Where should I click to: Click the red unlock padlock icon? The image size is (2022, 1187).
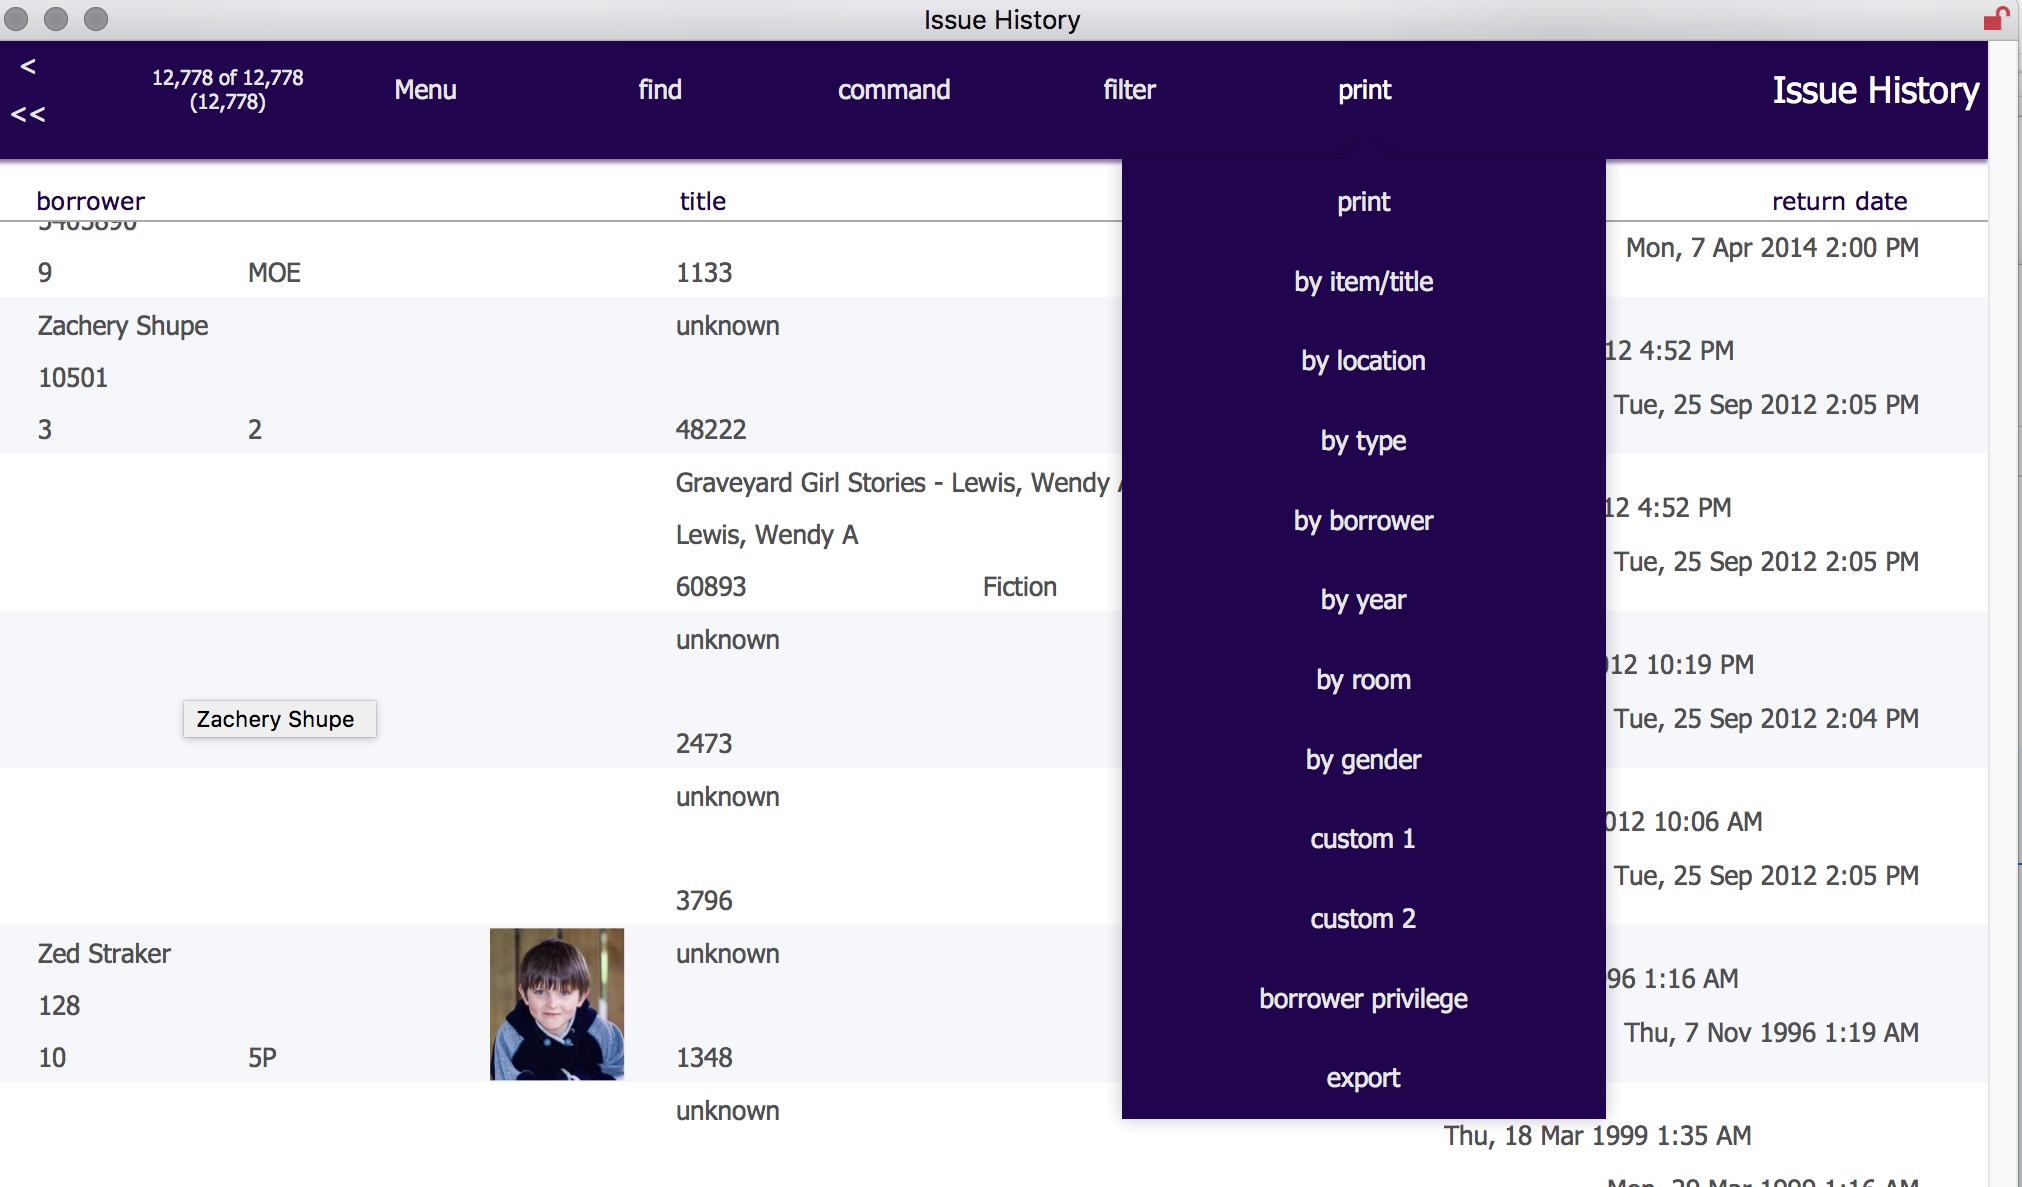click(1995, 19)
